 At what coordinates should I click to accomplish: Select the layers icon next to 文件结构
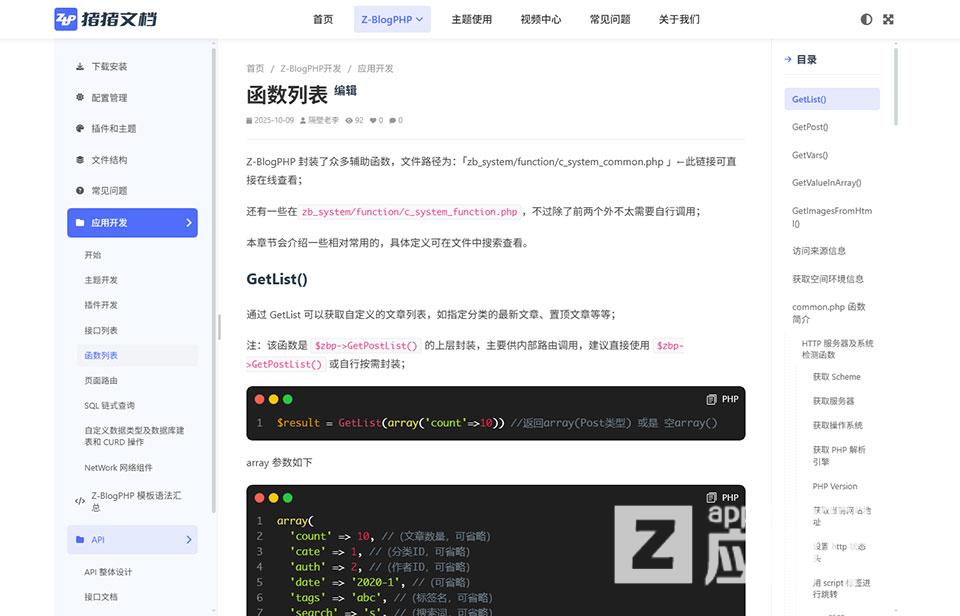(80, 160)
